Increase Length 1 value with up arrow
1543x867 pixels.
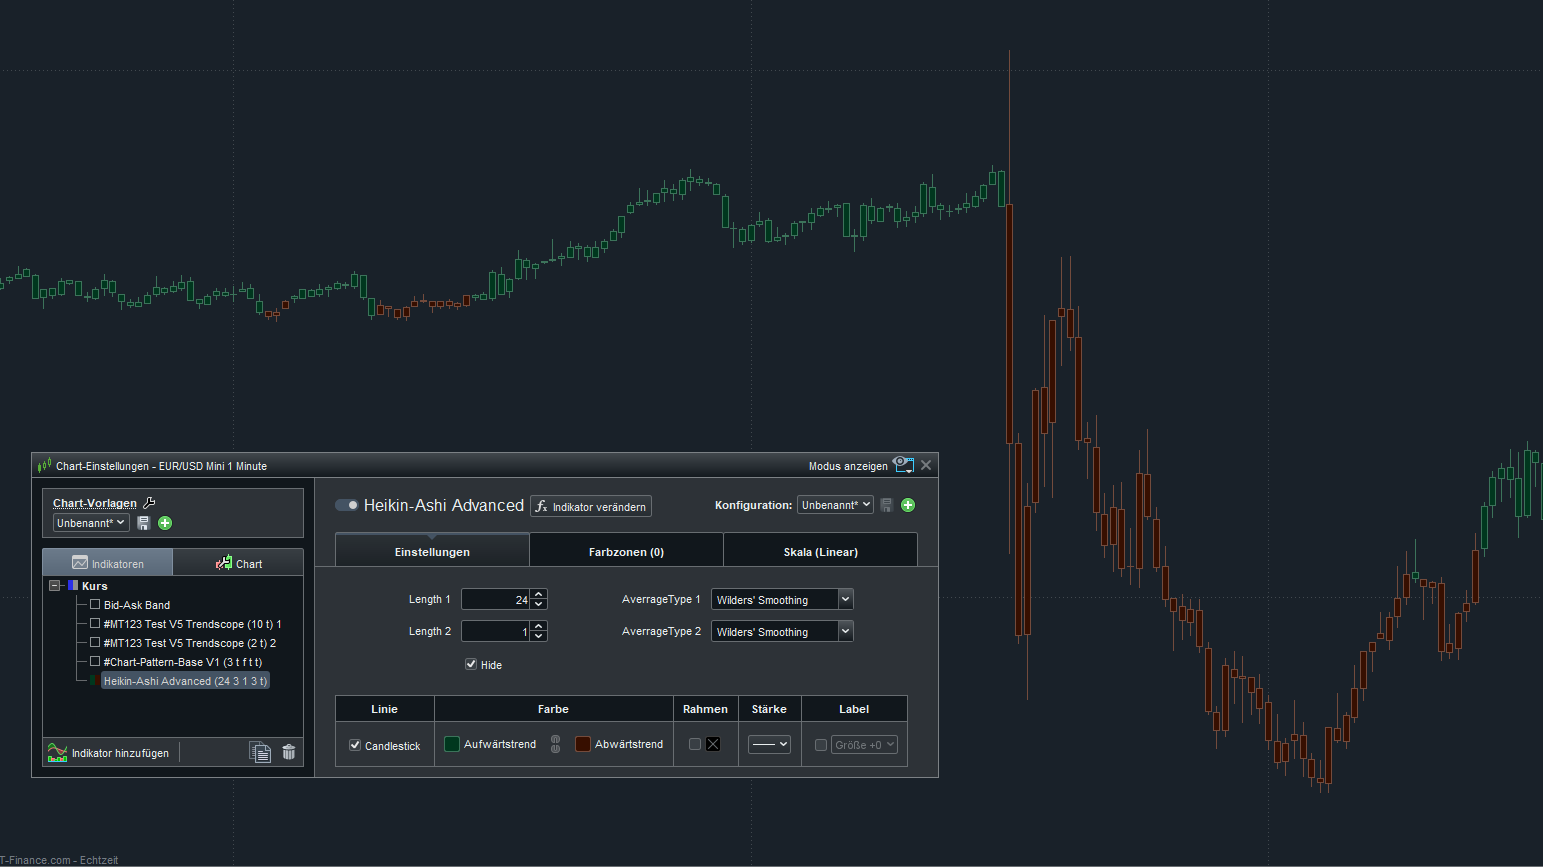pos(539,595)
